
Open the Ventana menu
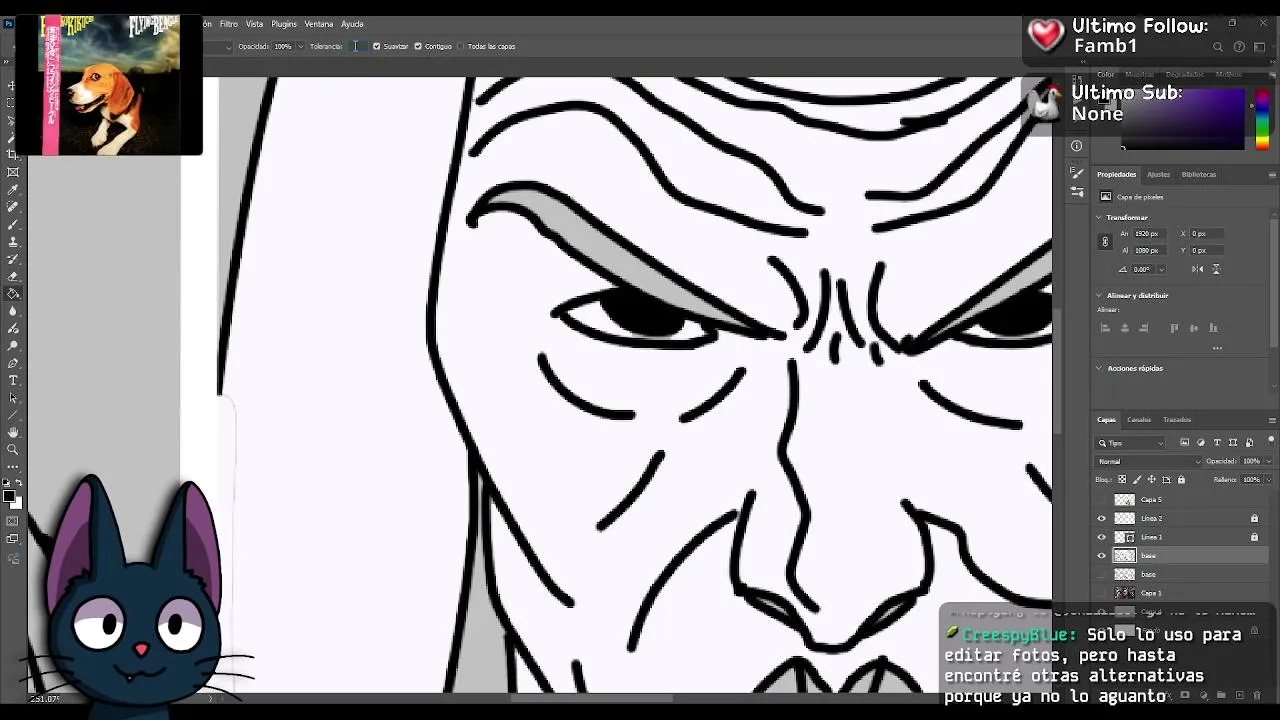(319, 24)
